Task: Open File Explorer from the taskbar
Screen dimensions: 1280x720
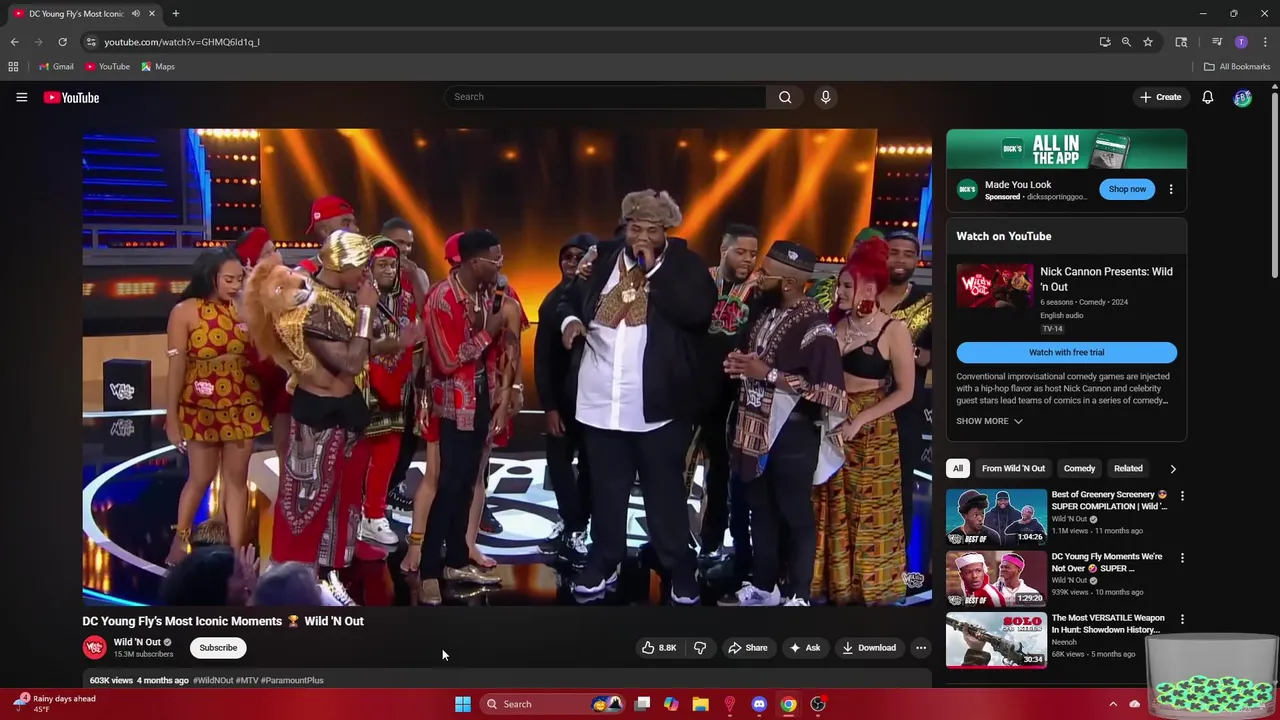Action: point(701,704)
